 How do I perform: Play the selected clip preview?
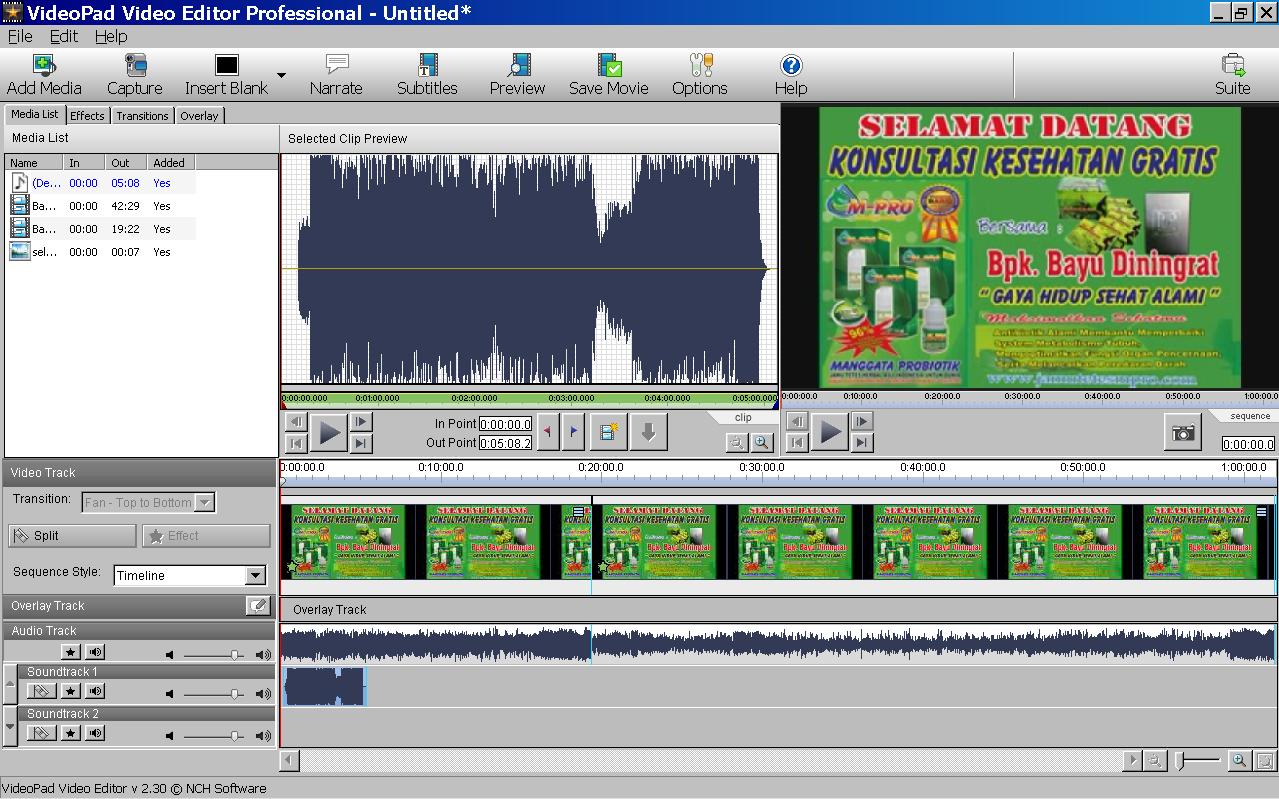pos(328,433)
